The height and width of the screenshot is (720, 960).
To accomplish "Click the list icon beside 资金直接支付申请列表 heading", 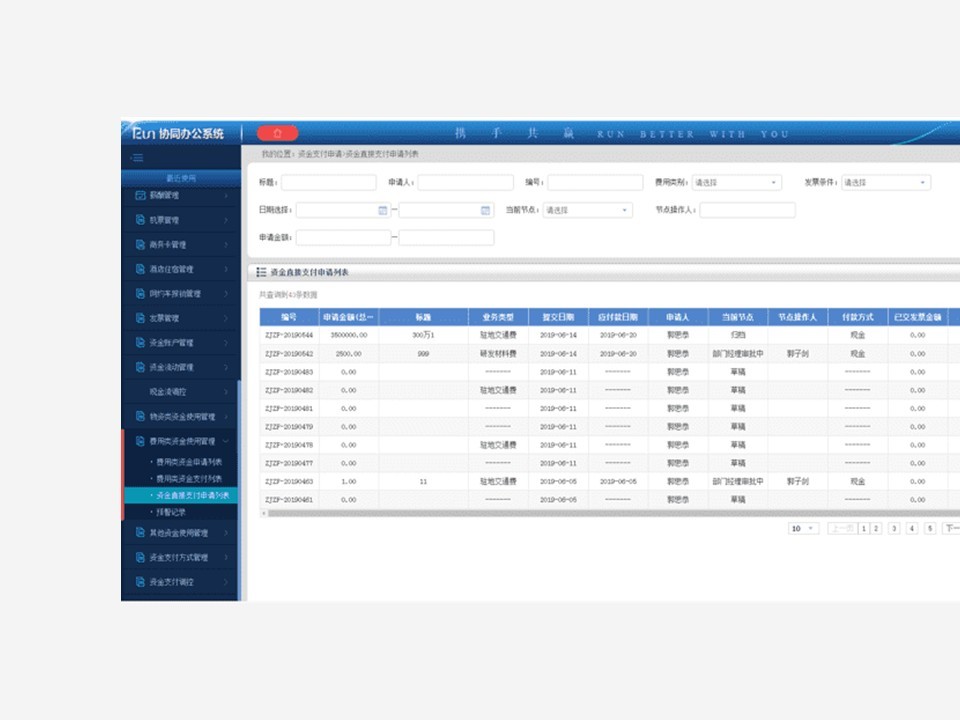I will pyautogui.click(x=261, y=272).
